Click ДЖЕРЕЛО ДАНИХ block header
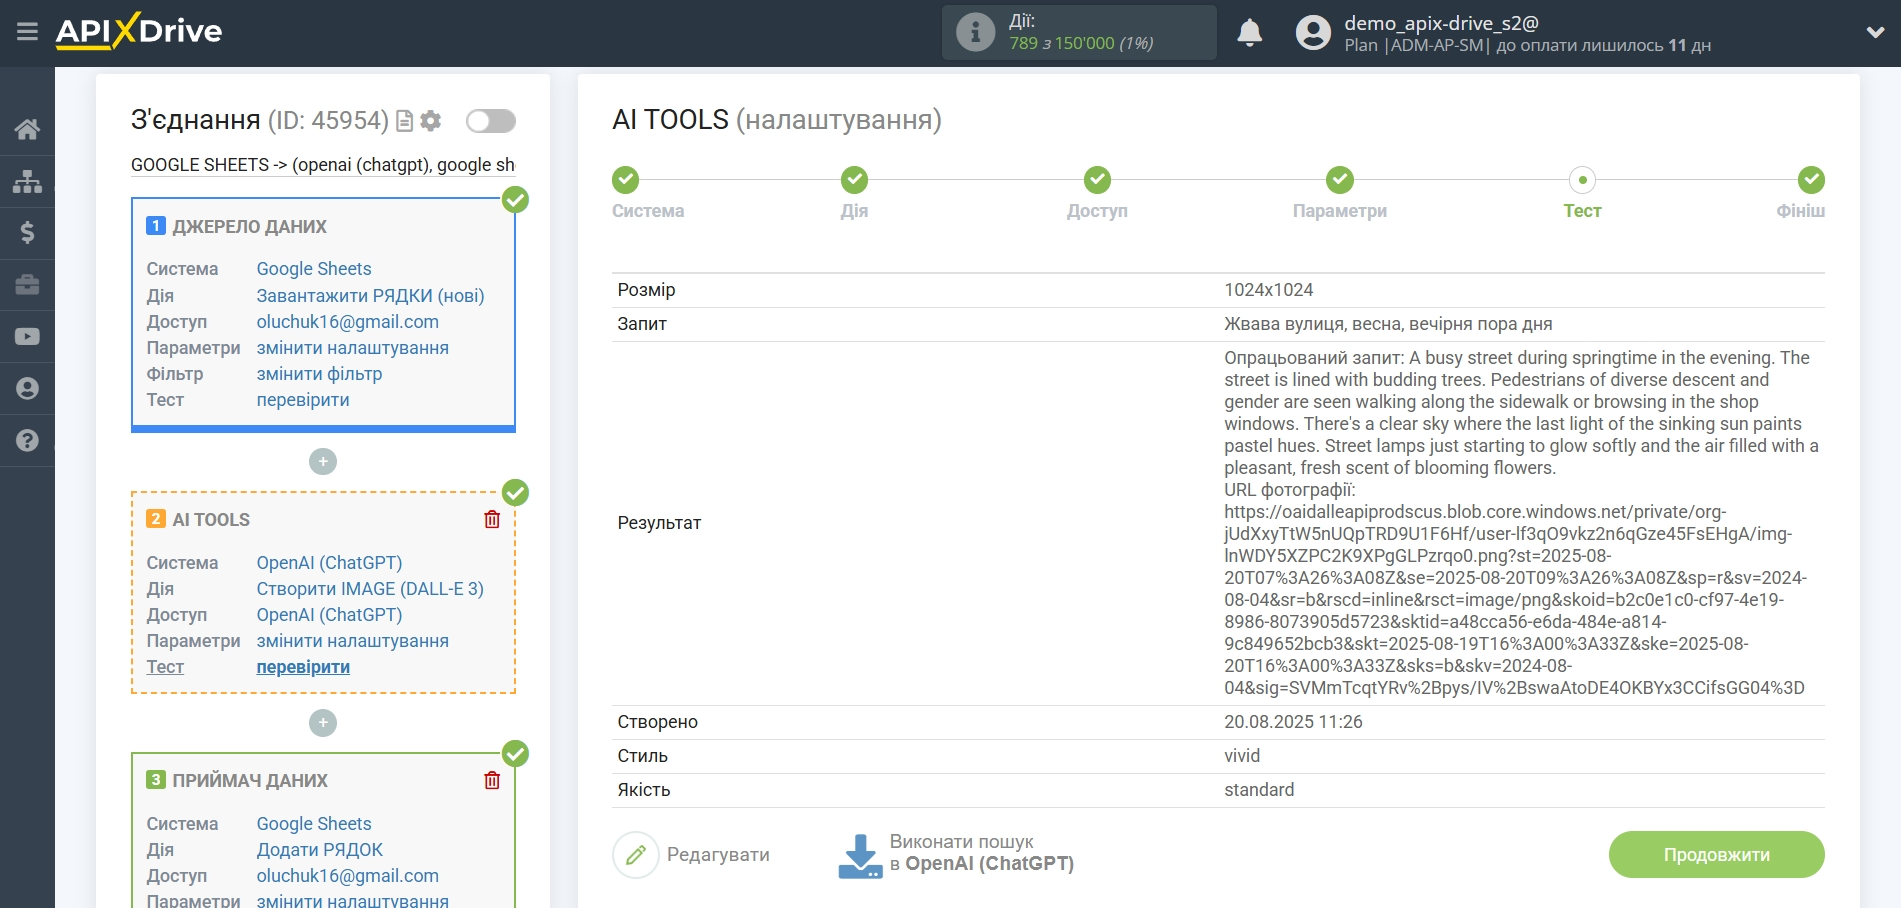 (x=249, y=227)
